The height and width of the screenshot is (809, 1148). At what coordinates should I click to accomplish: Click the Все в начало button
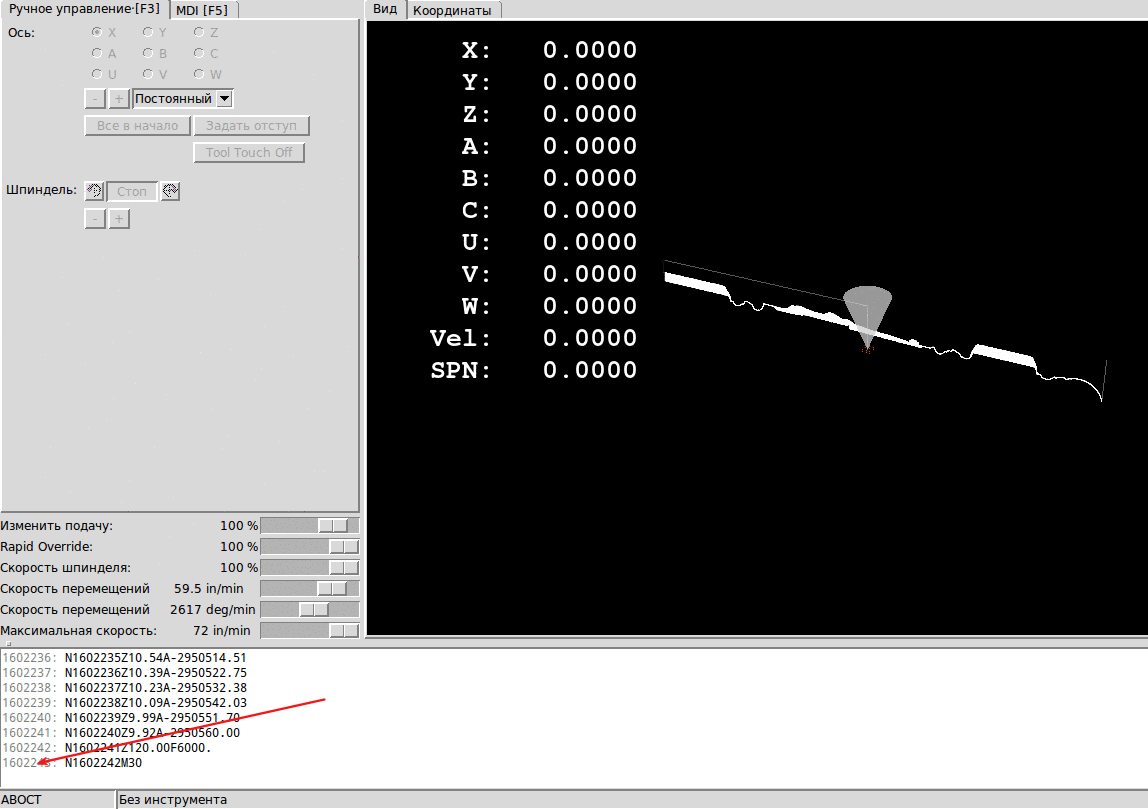(138, 125)
